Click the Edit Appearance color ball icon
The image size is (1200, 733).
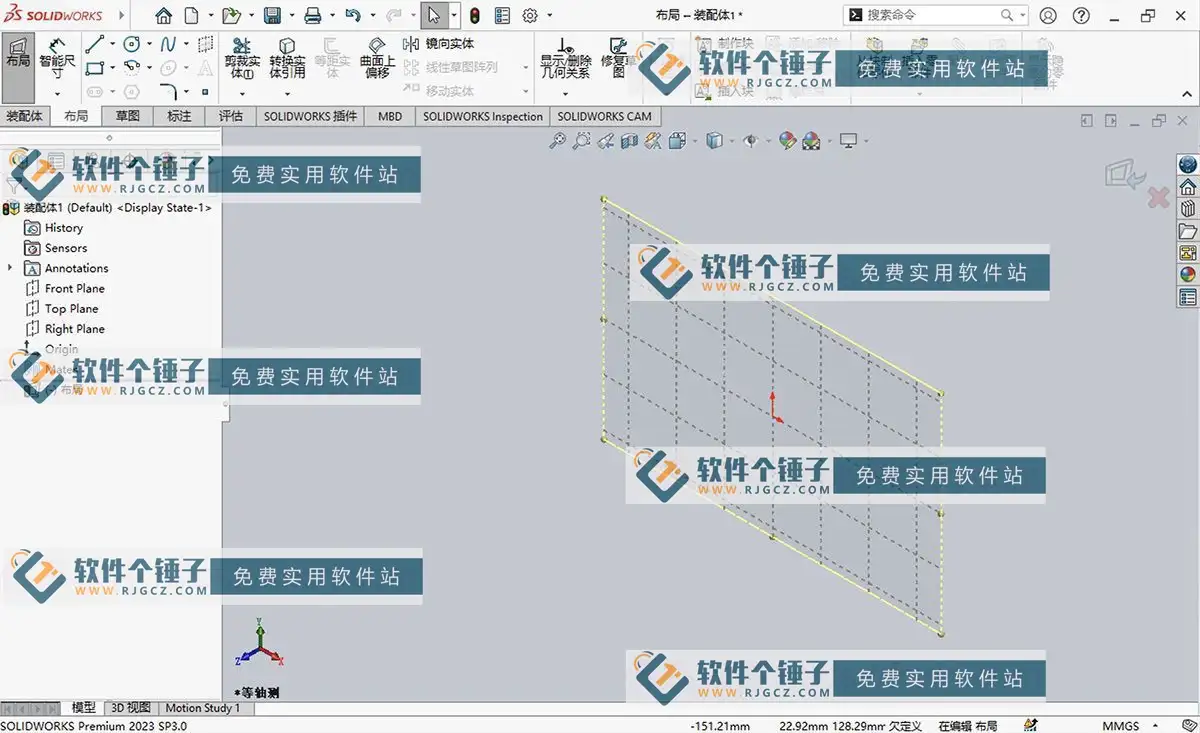[x=787, y=141]
